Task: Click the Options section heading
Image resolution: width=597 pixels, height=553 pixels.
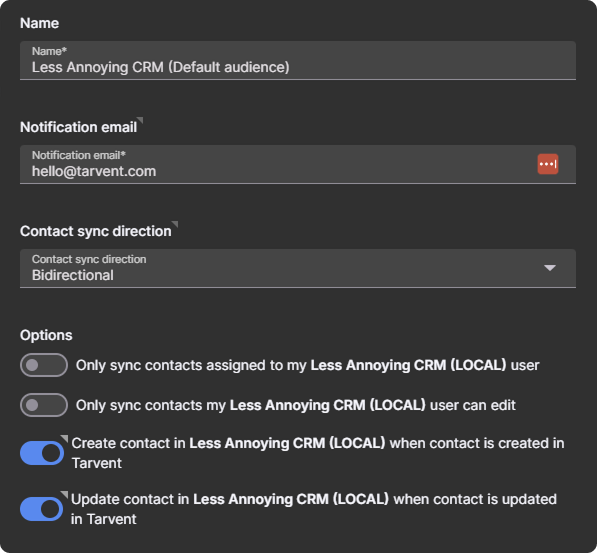Action: 46,335
